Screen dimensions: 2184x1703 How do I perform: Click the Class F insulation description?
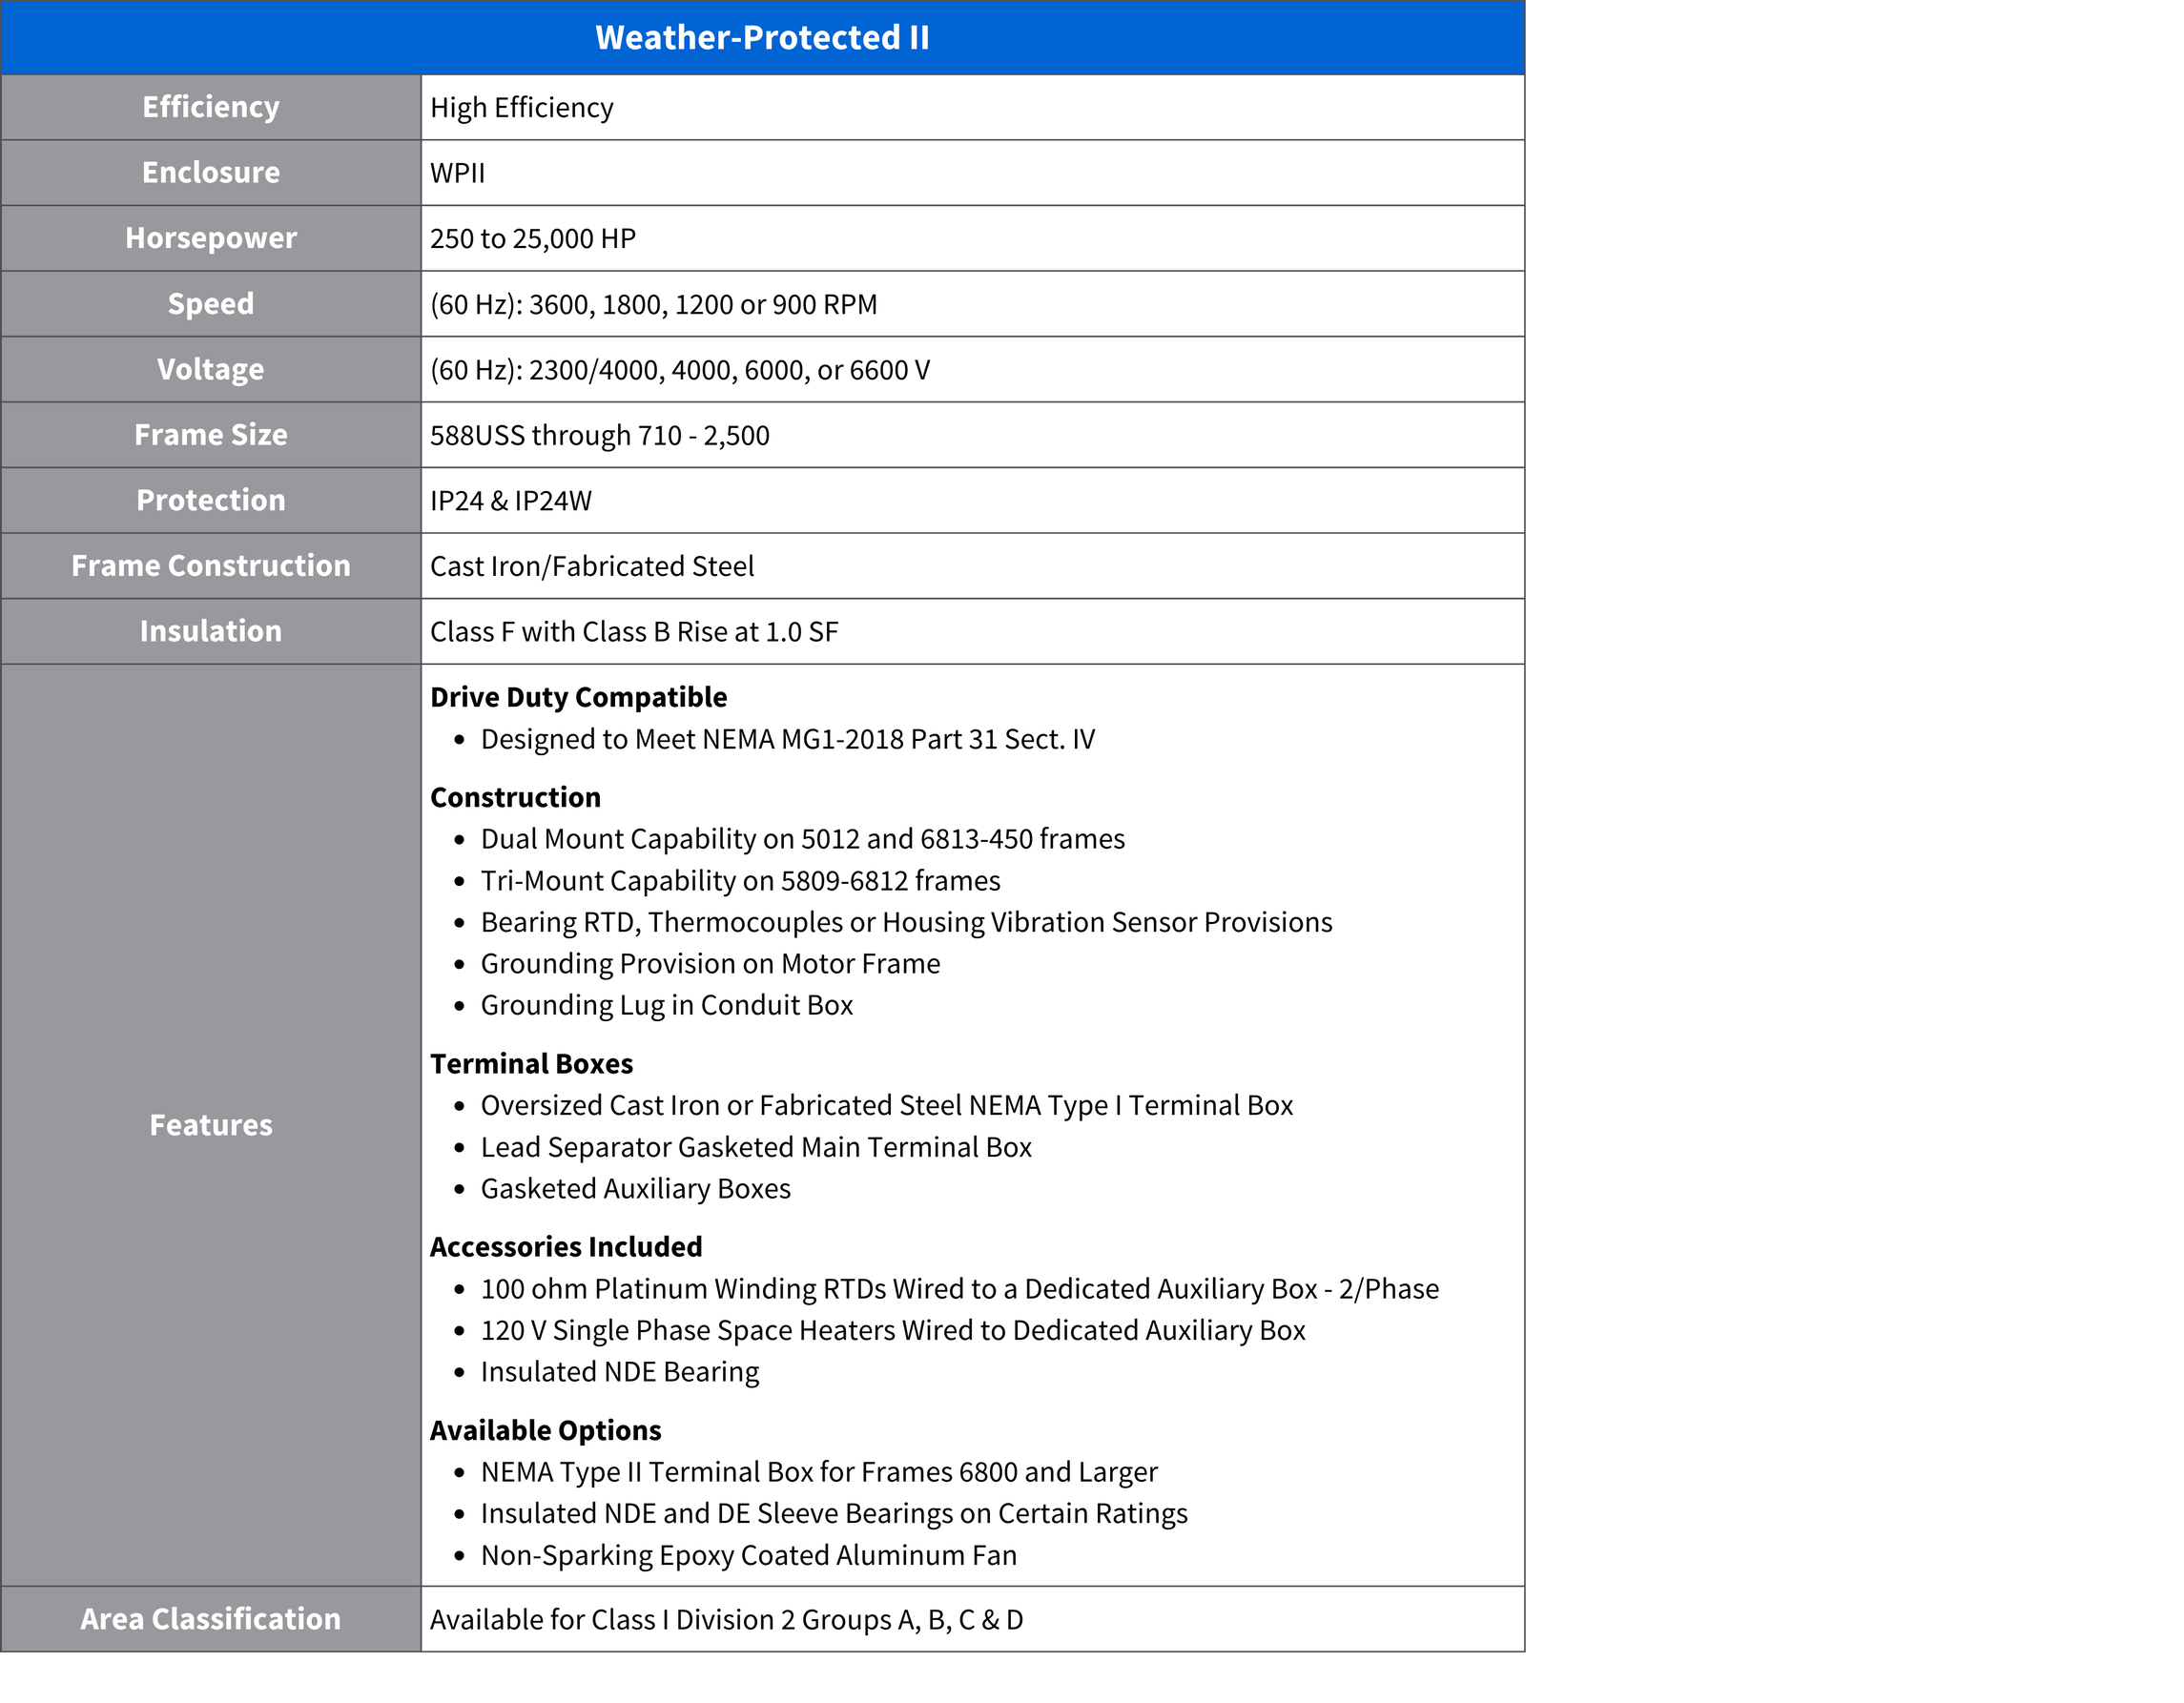[x=633, y=631]
